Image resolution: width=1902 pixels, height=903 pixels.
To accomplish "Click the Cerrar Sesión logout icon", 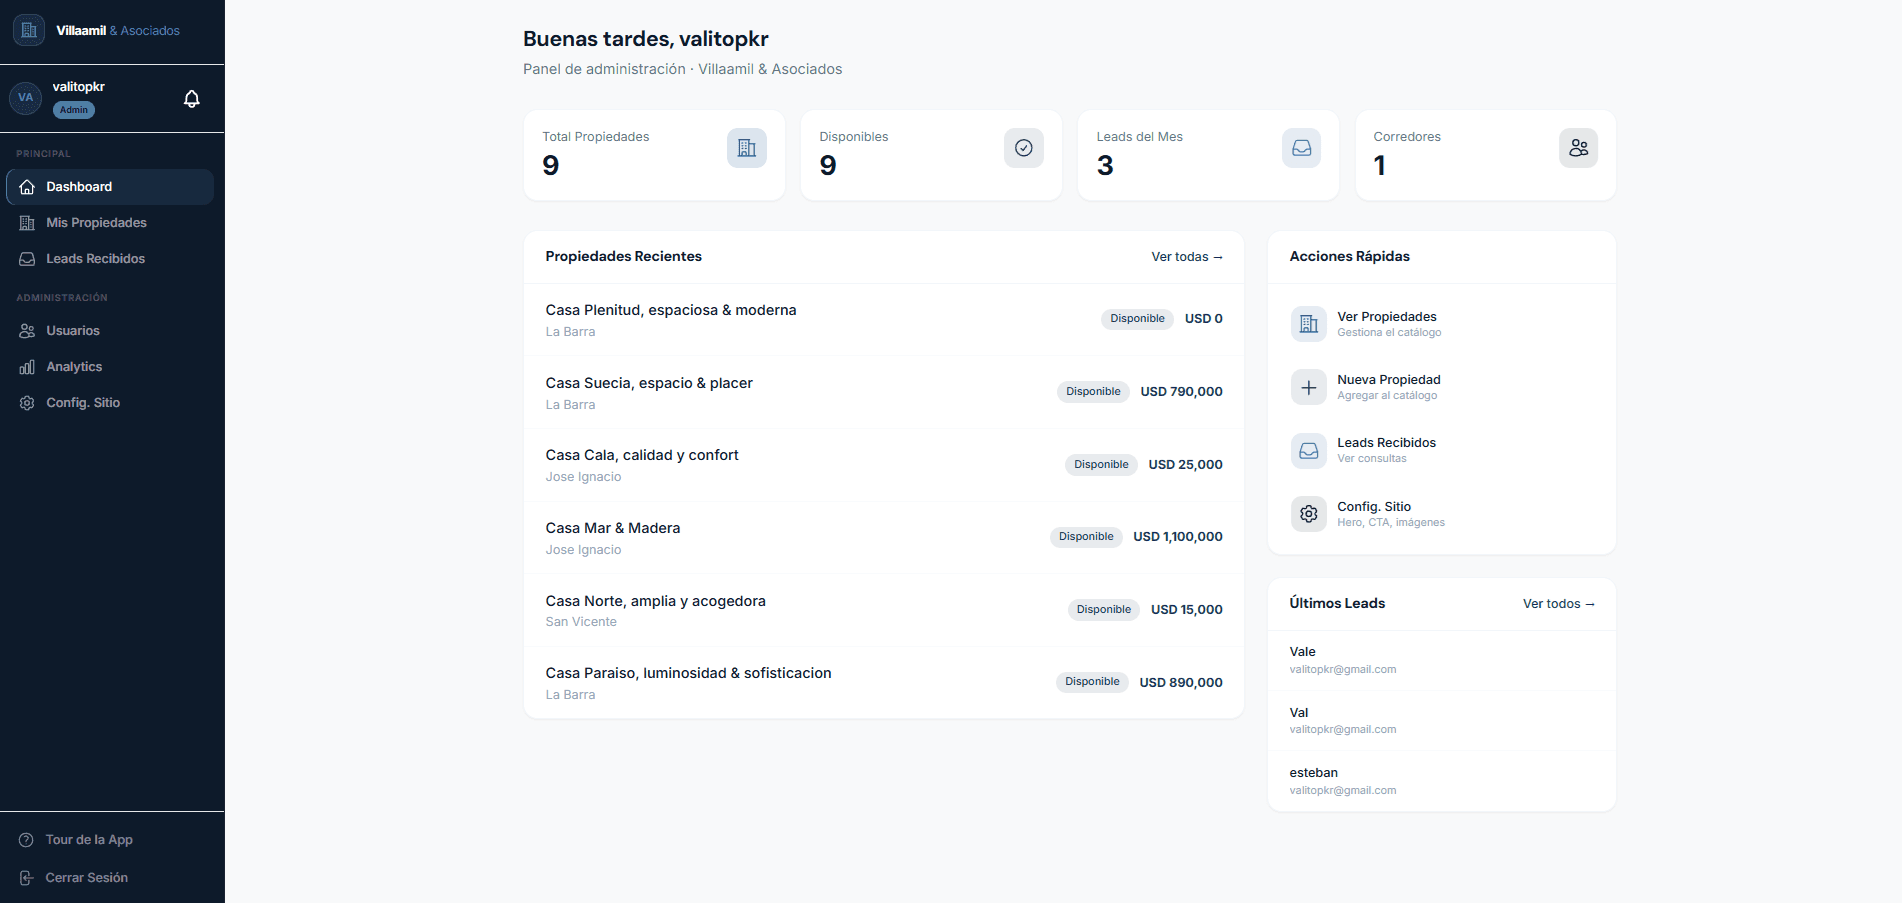I will coord(27,878).
